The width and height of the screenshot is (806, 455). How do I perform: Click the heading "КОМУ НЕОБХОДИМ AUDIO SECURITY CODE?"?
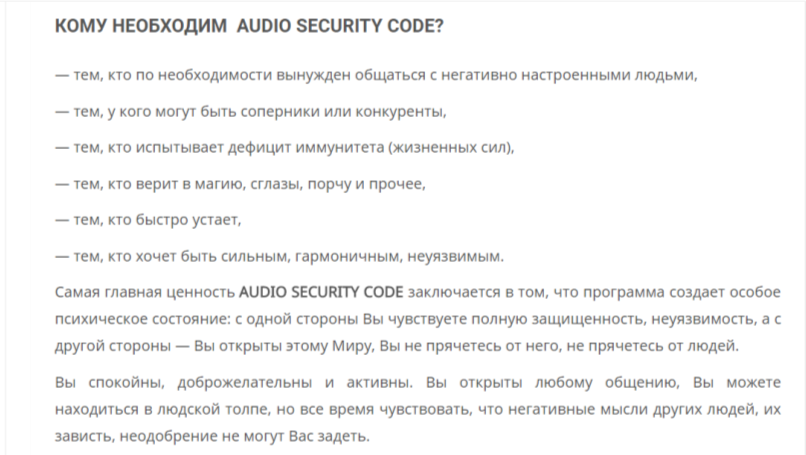tap(250, 27)
